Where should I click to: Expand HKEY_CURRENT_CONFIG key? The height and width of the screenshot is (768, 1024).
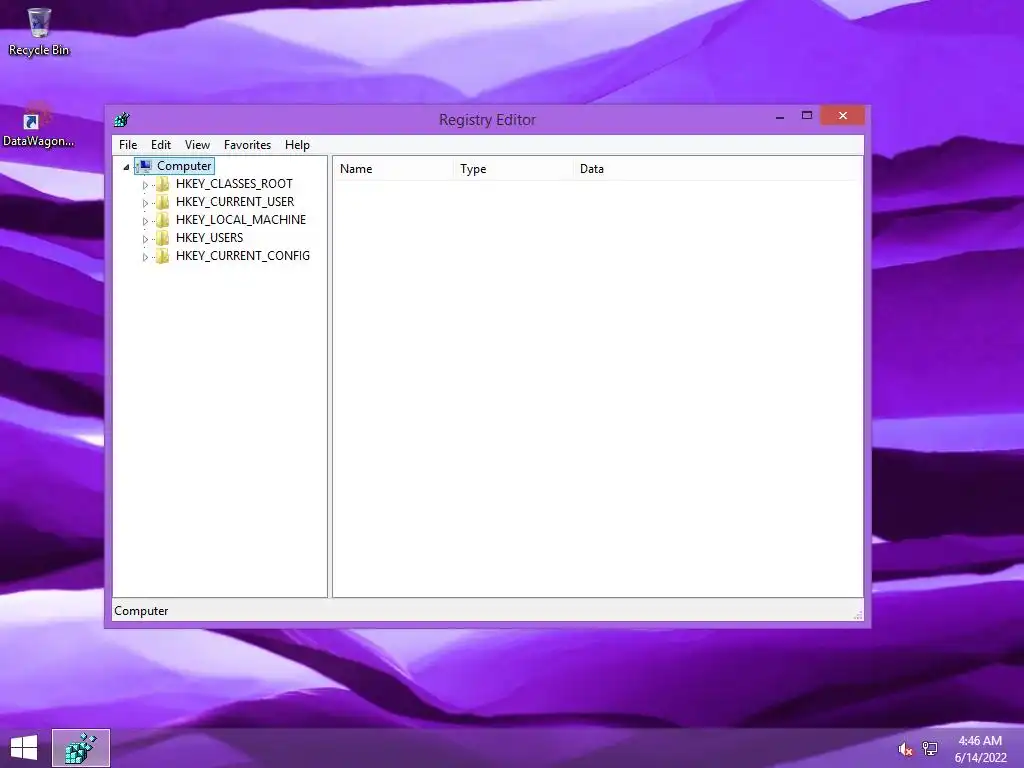click(x=145, y=257)
